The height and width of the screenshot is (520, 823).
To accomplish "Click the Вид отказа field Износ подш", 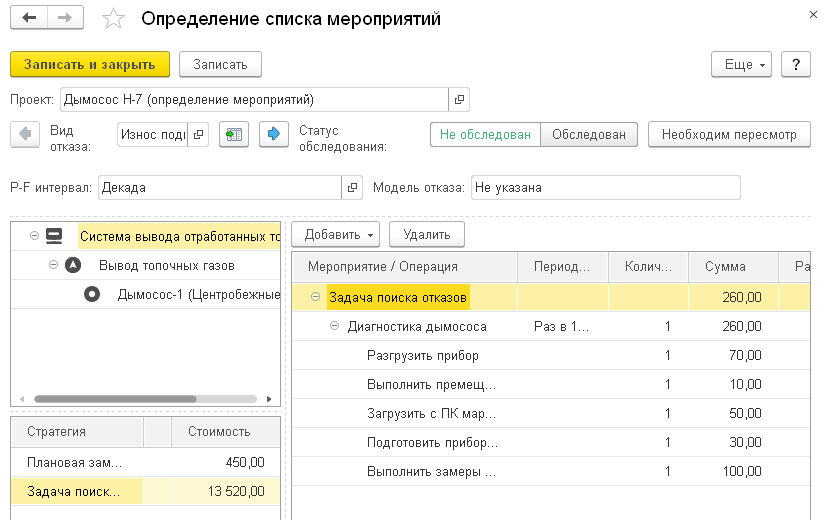I will pyautogui.click(x=153, y=135).
